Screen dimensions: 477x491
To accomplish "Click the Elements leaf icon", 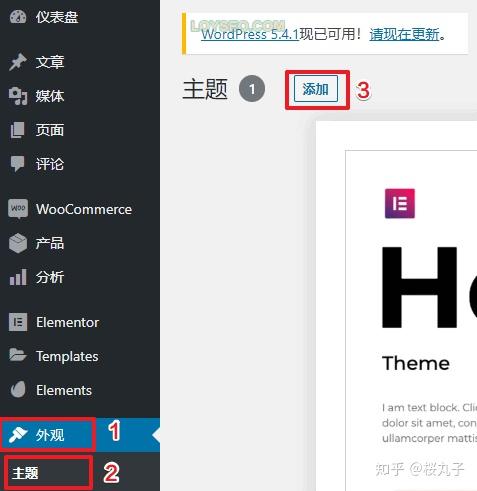I will point(18,389).
